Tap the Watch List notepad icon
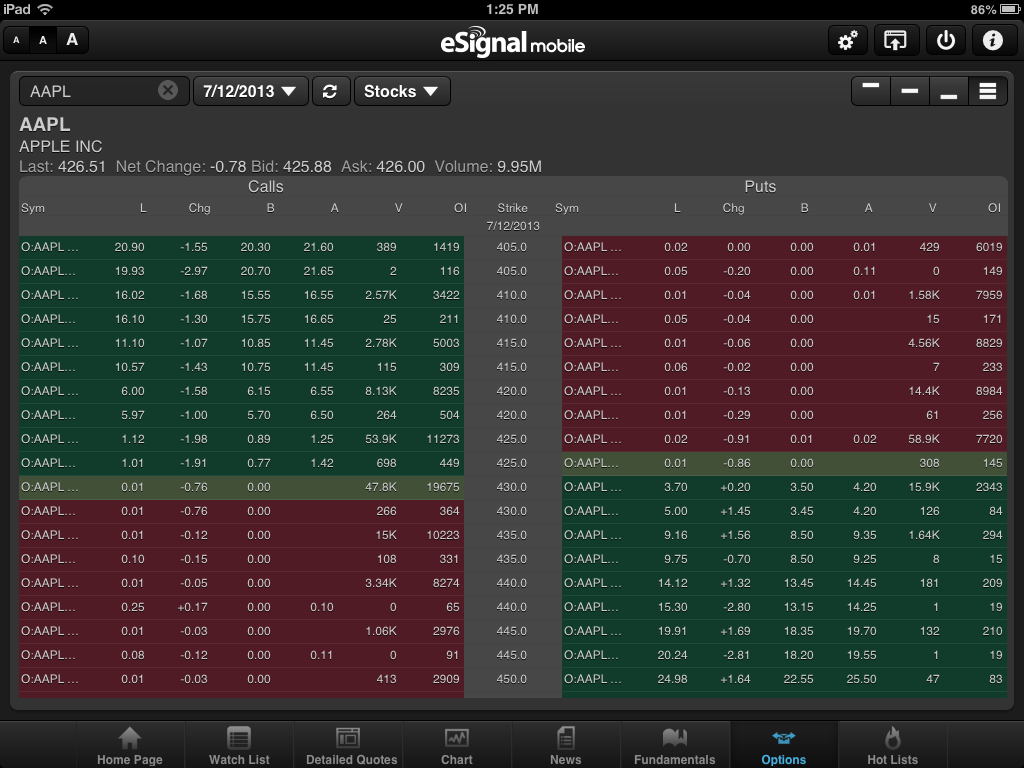The image size is (1024, 768). pyautogui.click(x=239, y=744)
